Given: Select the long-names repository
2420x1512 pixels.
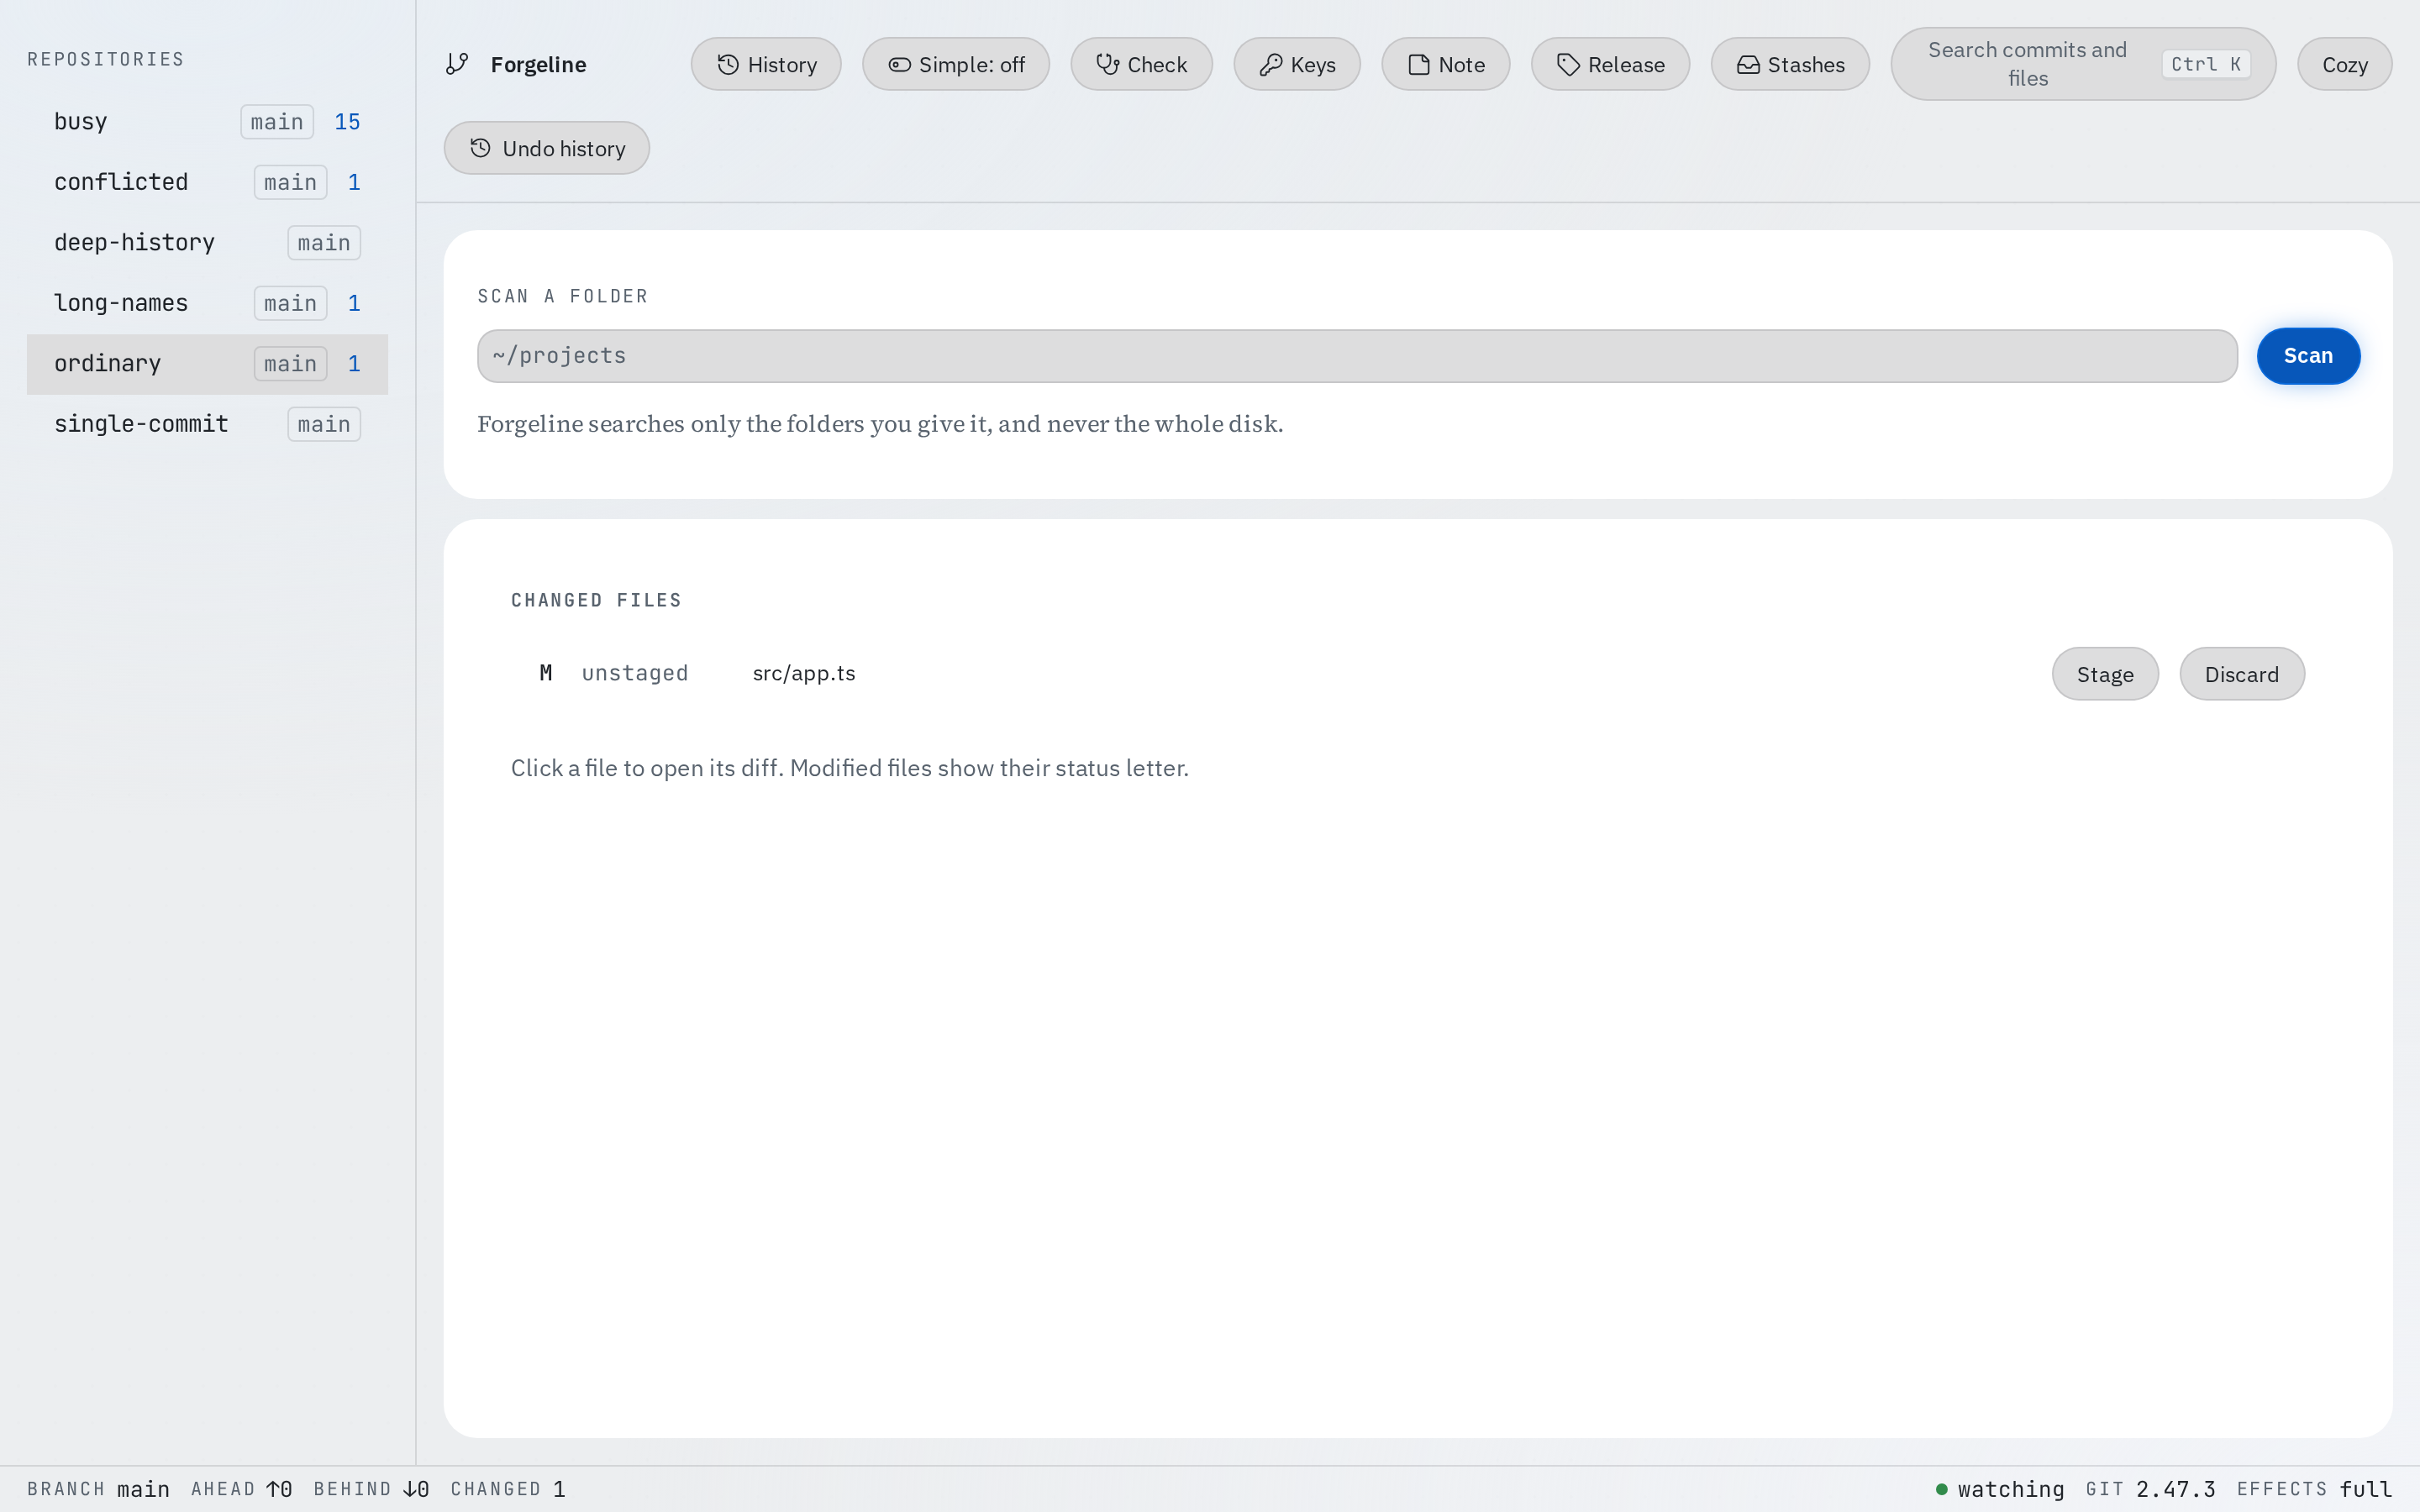Looking at the screenshot, I should [207, 303].
